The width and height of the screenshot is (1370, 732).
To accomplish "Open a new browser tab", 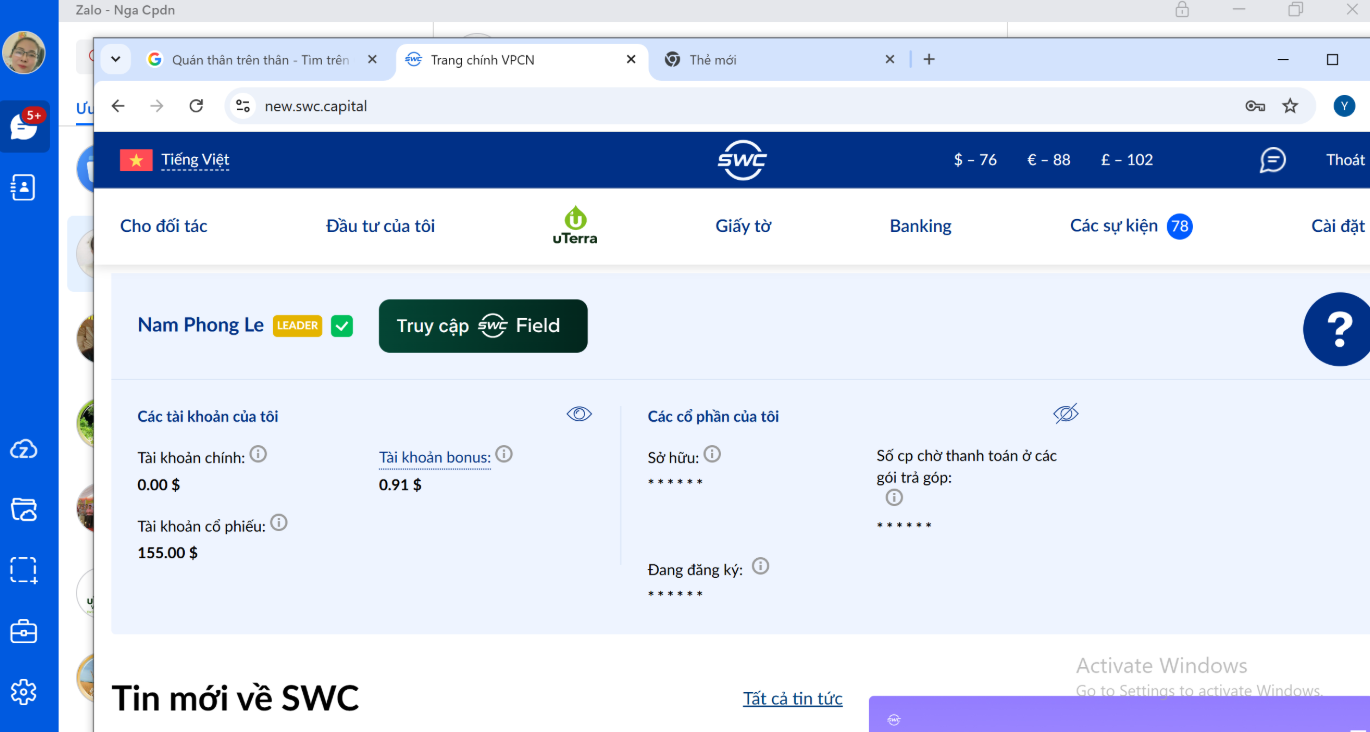I will pyautogui.click(x=929, y=59).
